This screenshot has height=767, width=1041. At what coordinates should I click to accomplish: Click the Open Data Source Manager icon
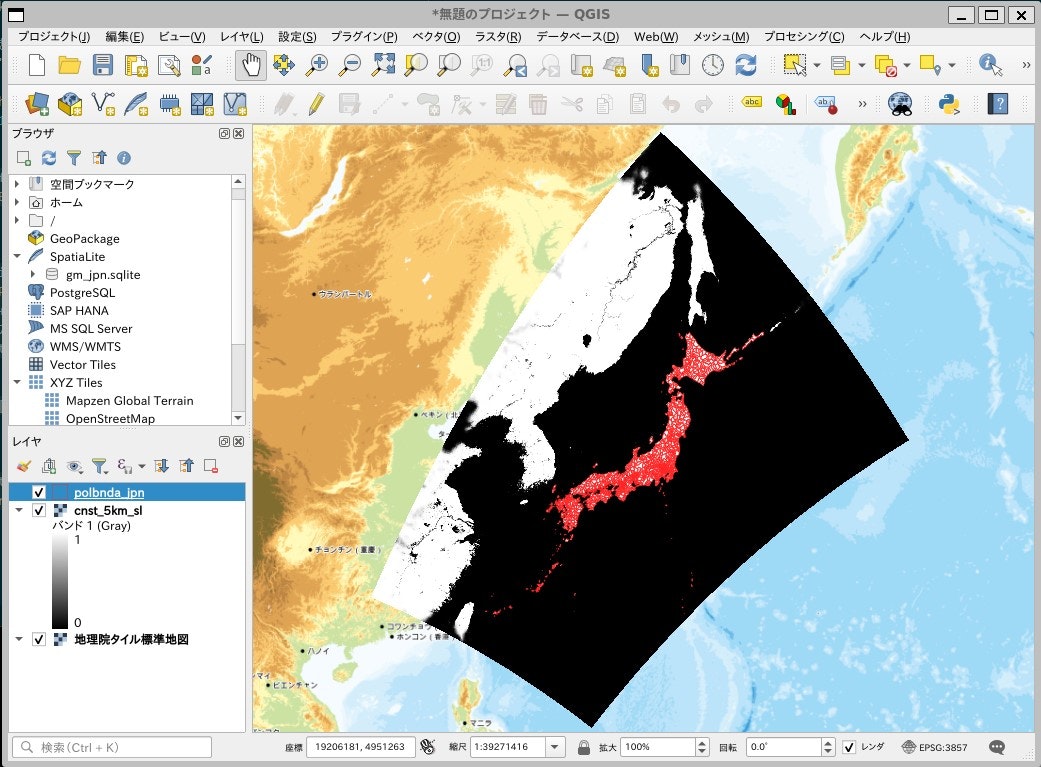(36, 103)
